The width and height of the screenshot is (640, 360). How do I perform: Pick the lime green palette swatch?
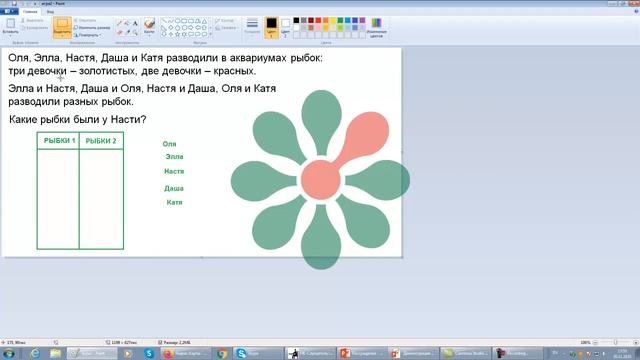(340, 28)
